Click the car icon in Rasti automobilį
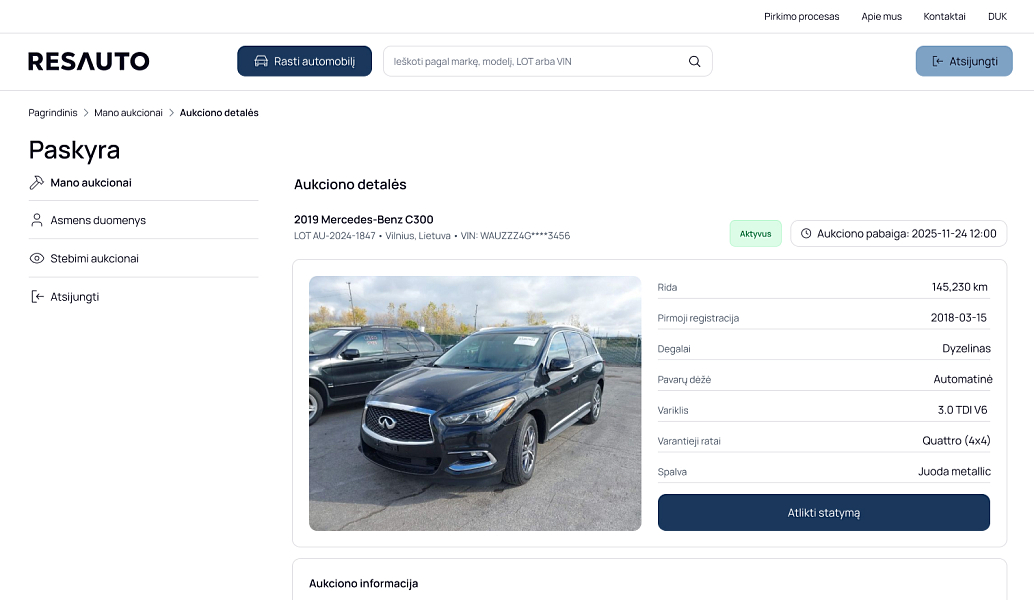This screenshot has width=1034, height=600. coord(261,61)
